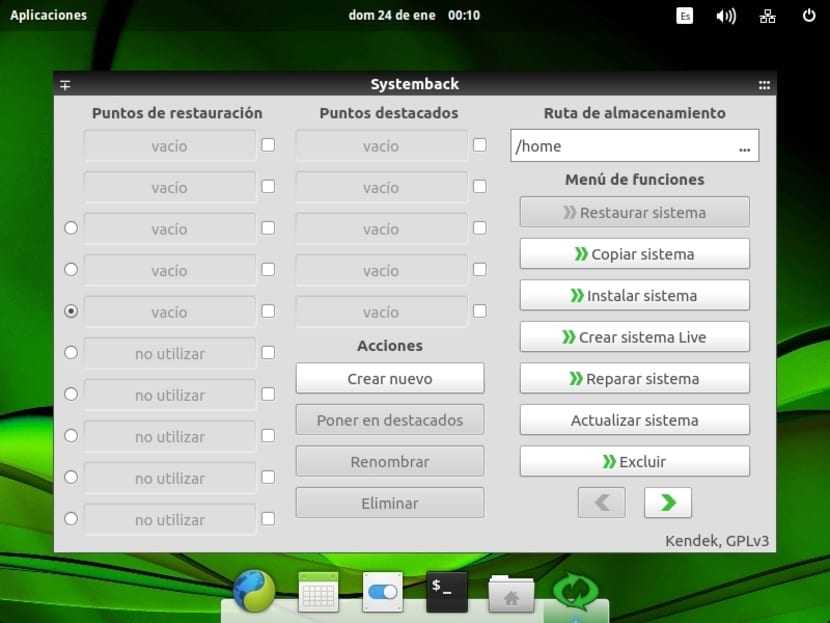The width and height of the screenshot is (830, 623).
Task: Open the settings toggle dock icon
Action: pyautogui.click(x=382, y=592)
